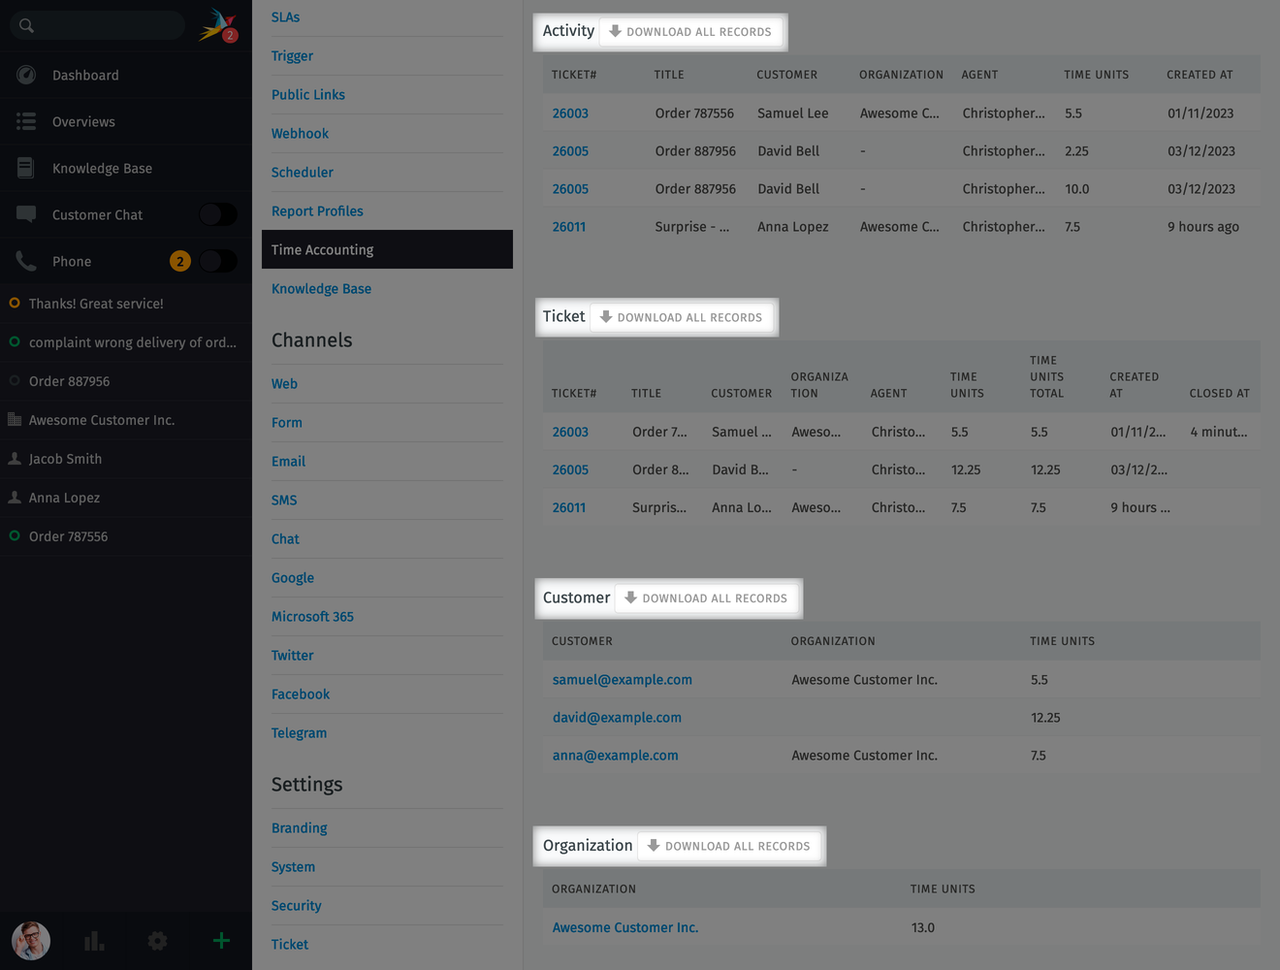Download all records for the Activity table
The width and height of the screenshot is (1280, 970).
[691, 31]
